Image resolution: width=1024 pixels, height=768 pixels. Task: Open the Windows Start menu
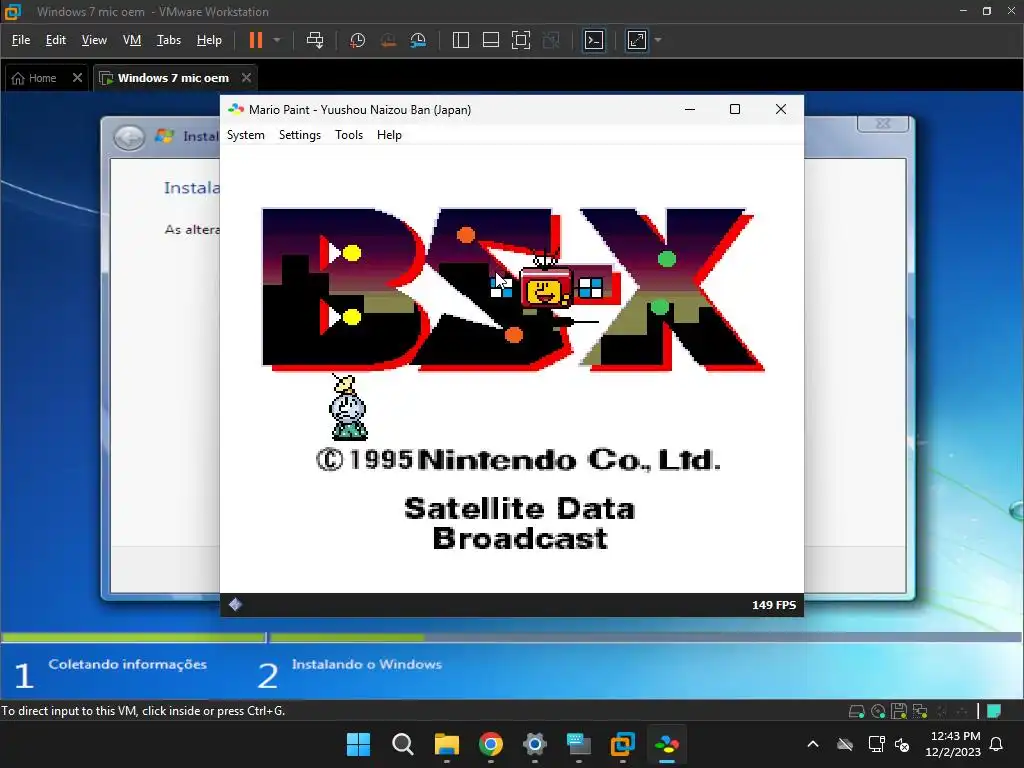(x=359, y=744)
